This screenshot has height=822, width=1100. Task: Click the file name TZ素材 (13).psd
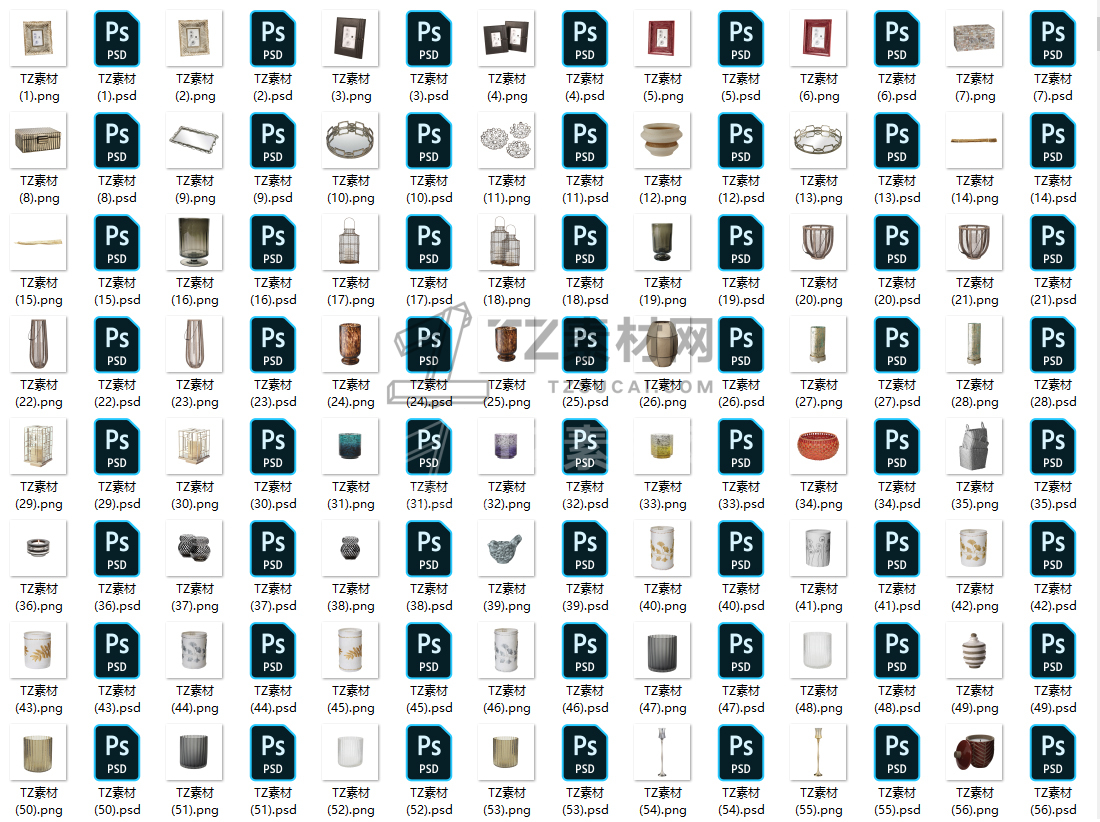(x=897, y=189)
